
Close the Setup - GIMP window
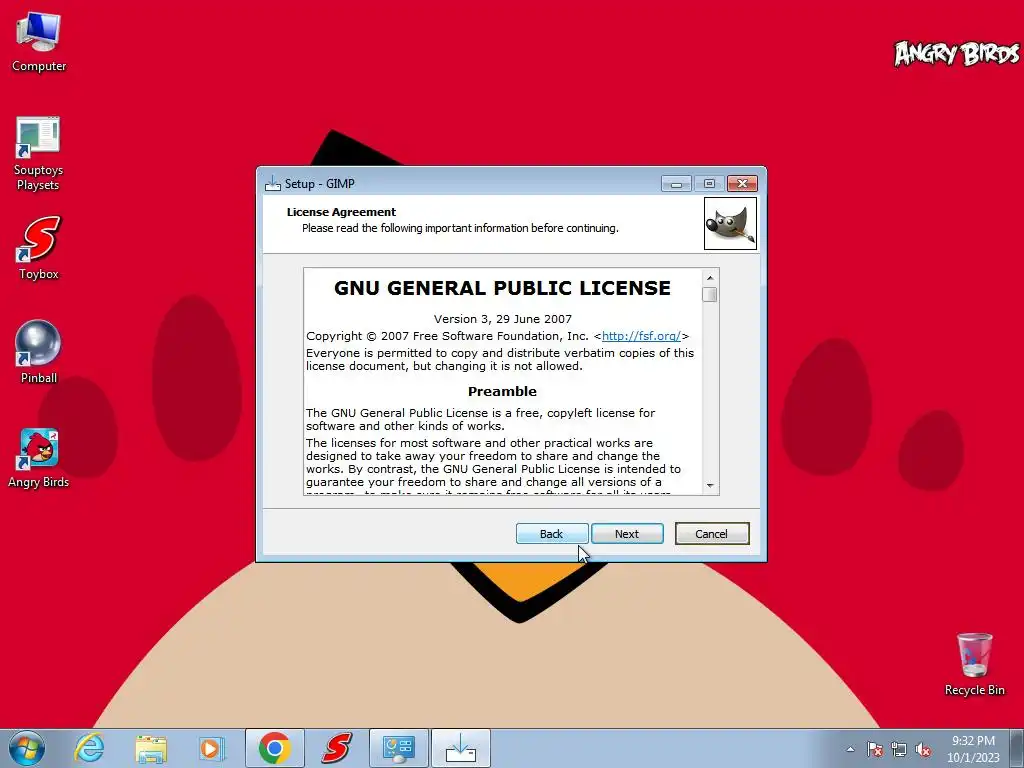pyautogui.click(x=743, y=184)
